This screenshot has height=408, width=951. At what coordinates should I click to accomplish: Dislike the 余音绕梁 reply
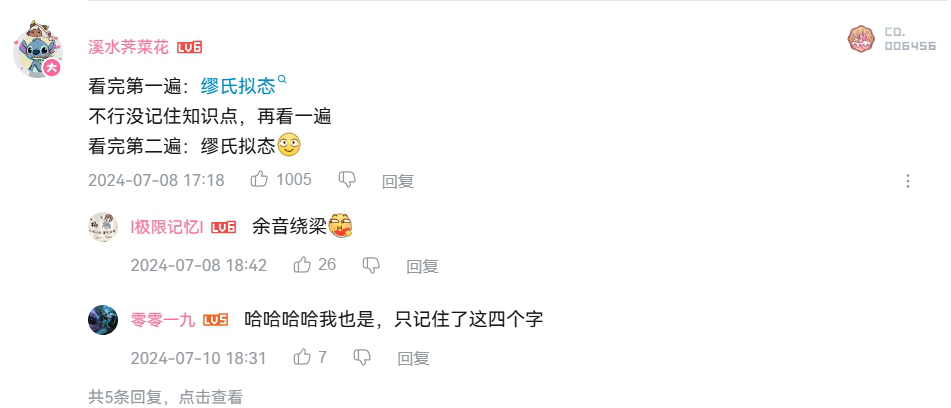pyautogui.click(x=371, y=265)
